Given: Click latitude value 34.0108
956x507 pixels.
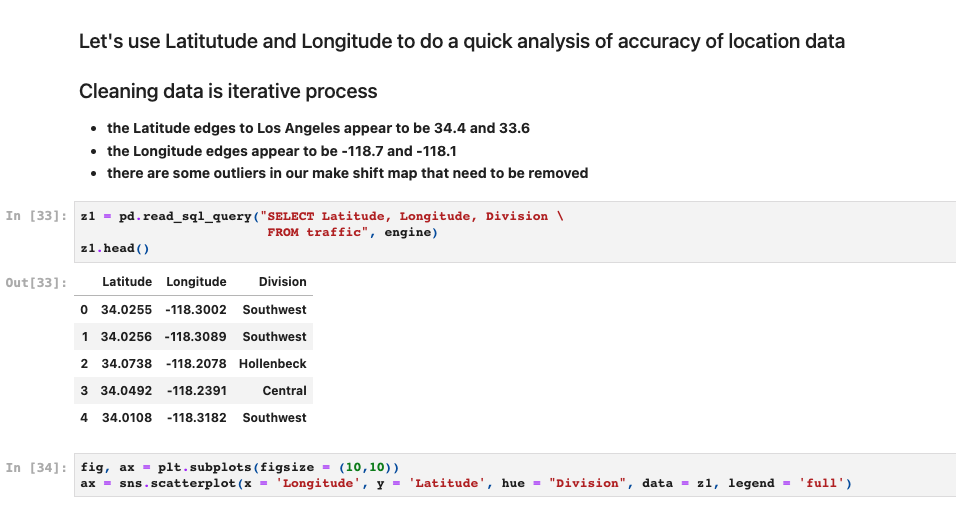Looking at the screenshot, I should (126, 417).
